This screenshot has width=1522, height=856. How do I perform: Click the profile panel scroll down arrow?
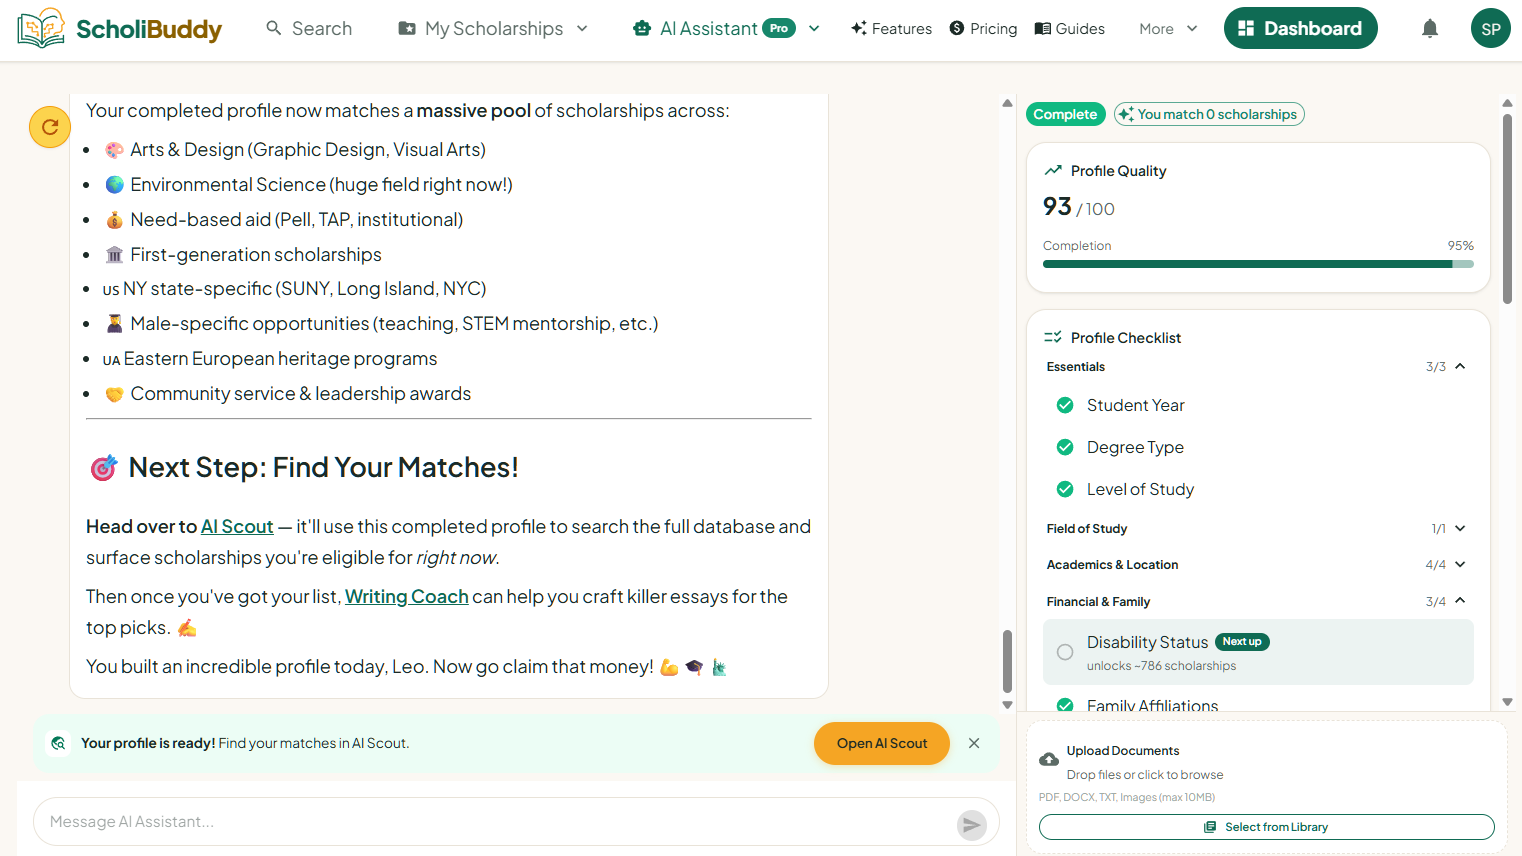coord(1507,702)
